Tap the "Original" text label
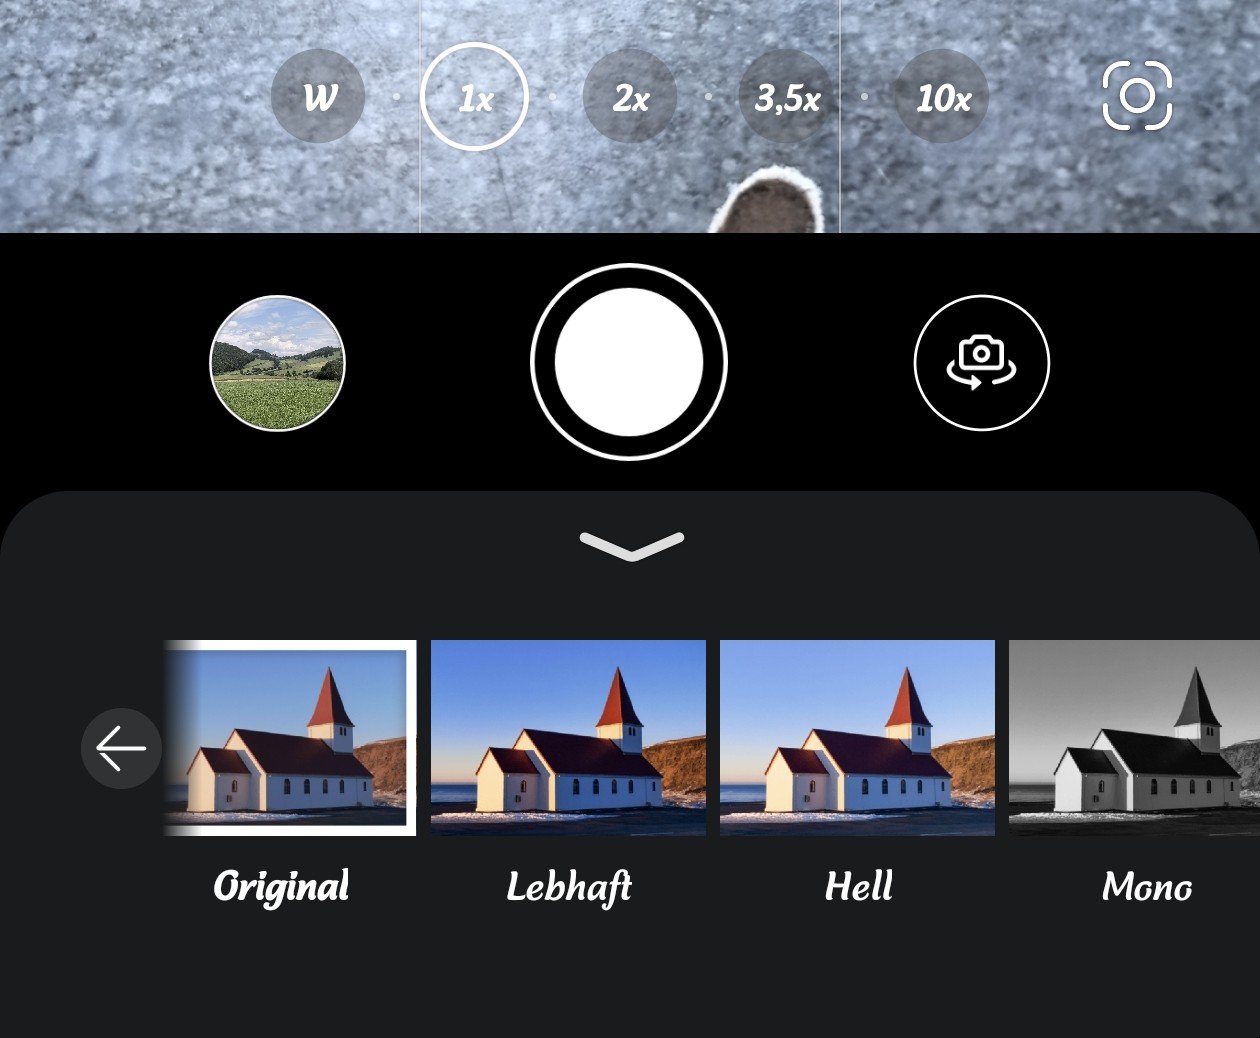 [281, 887]
